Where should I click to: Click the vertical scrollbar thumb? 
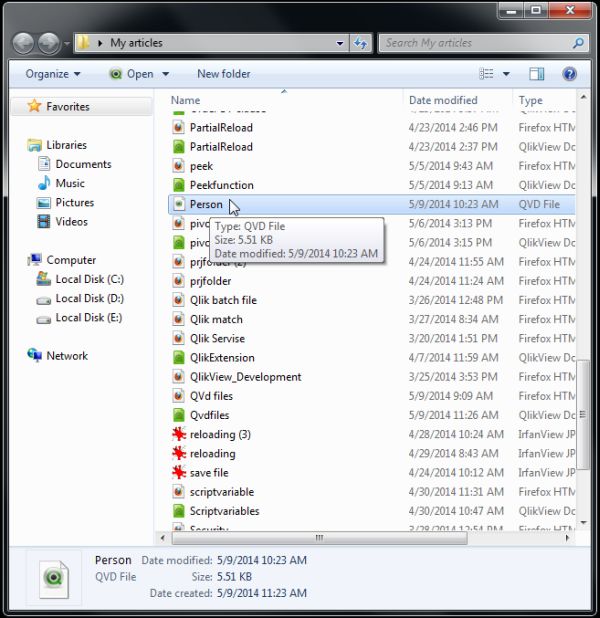pyautogui.click(x=583, y=415)
